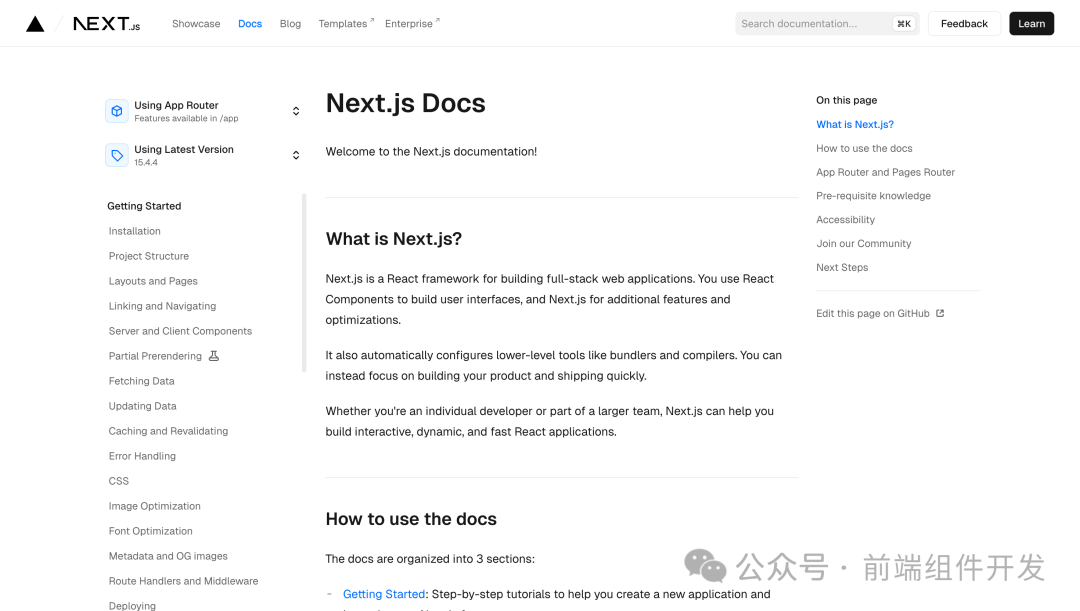Jump to Accessibility outline link
The width and height of the screenshot is (1080, 611).
845,220
